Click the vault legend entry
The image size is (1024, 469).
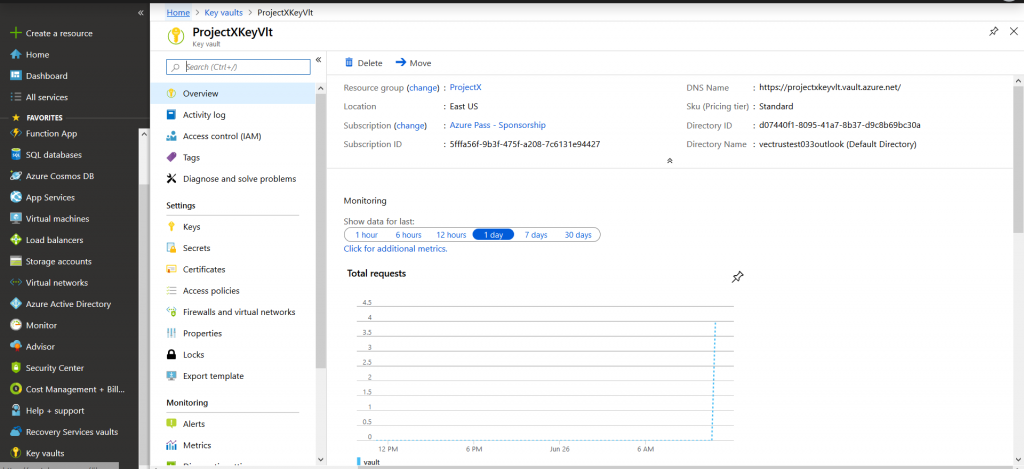369,462
